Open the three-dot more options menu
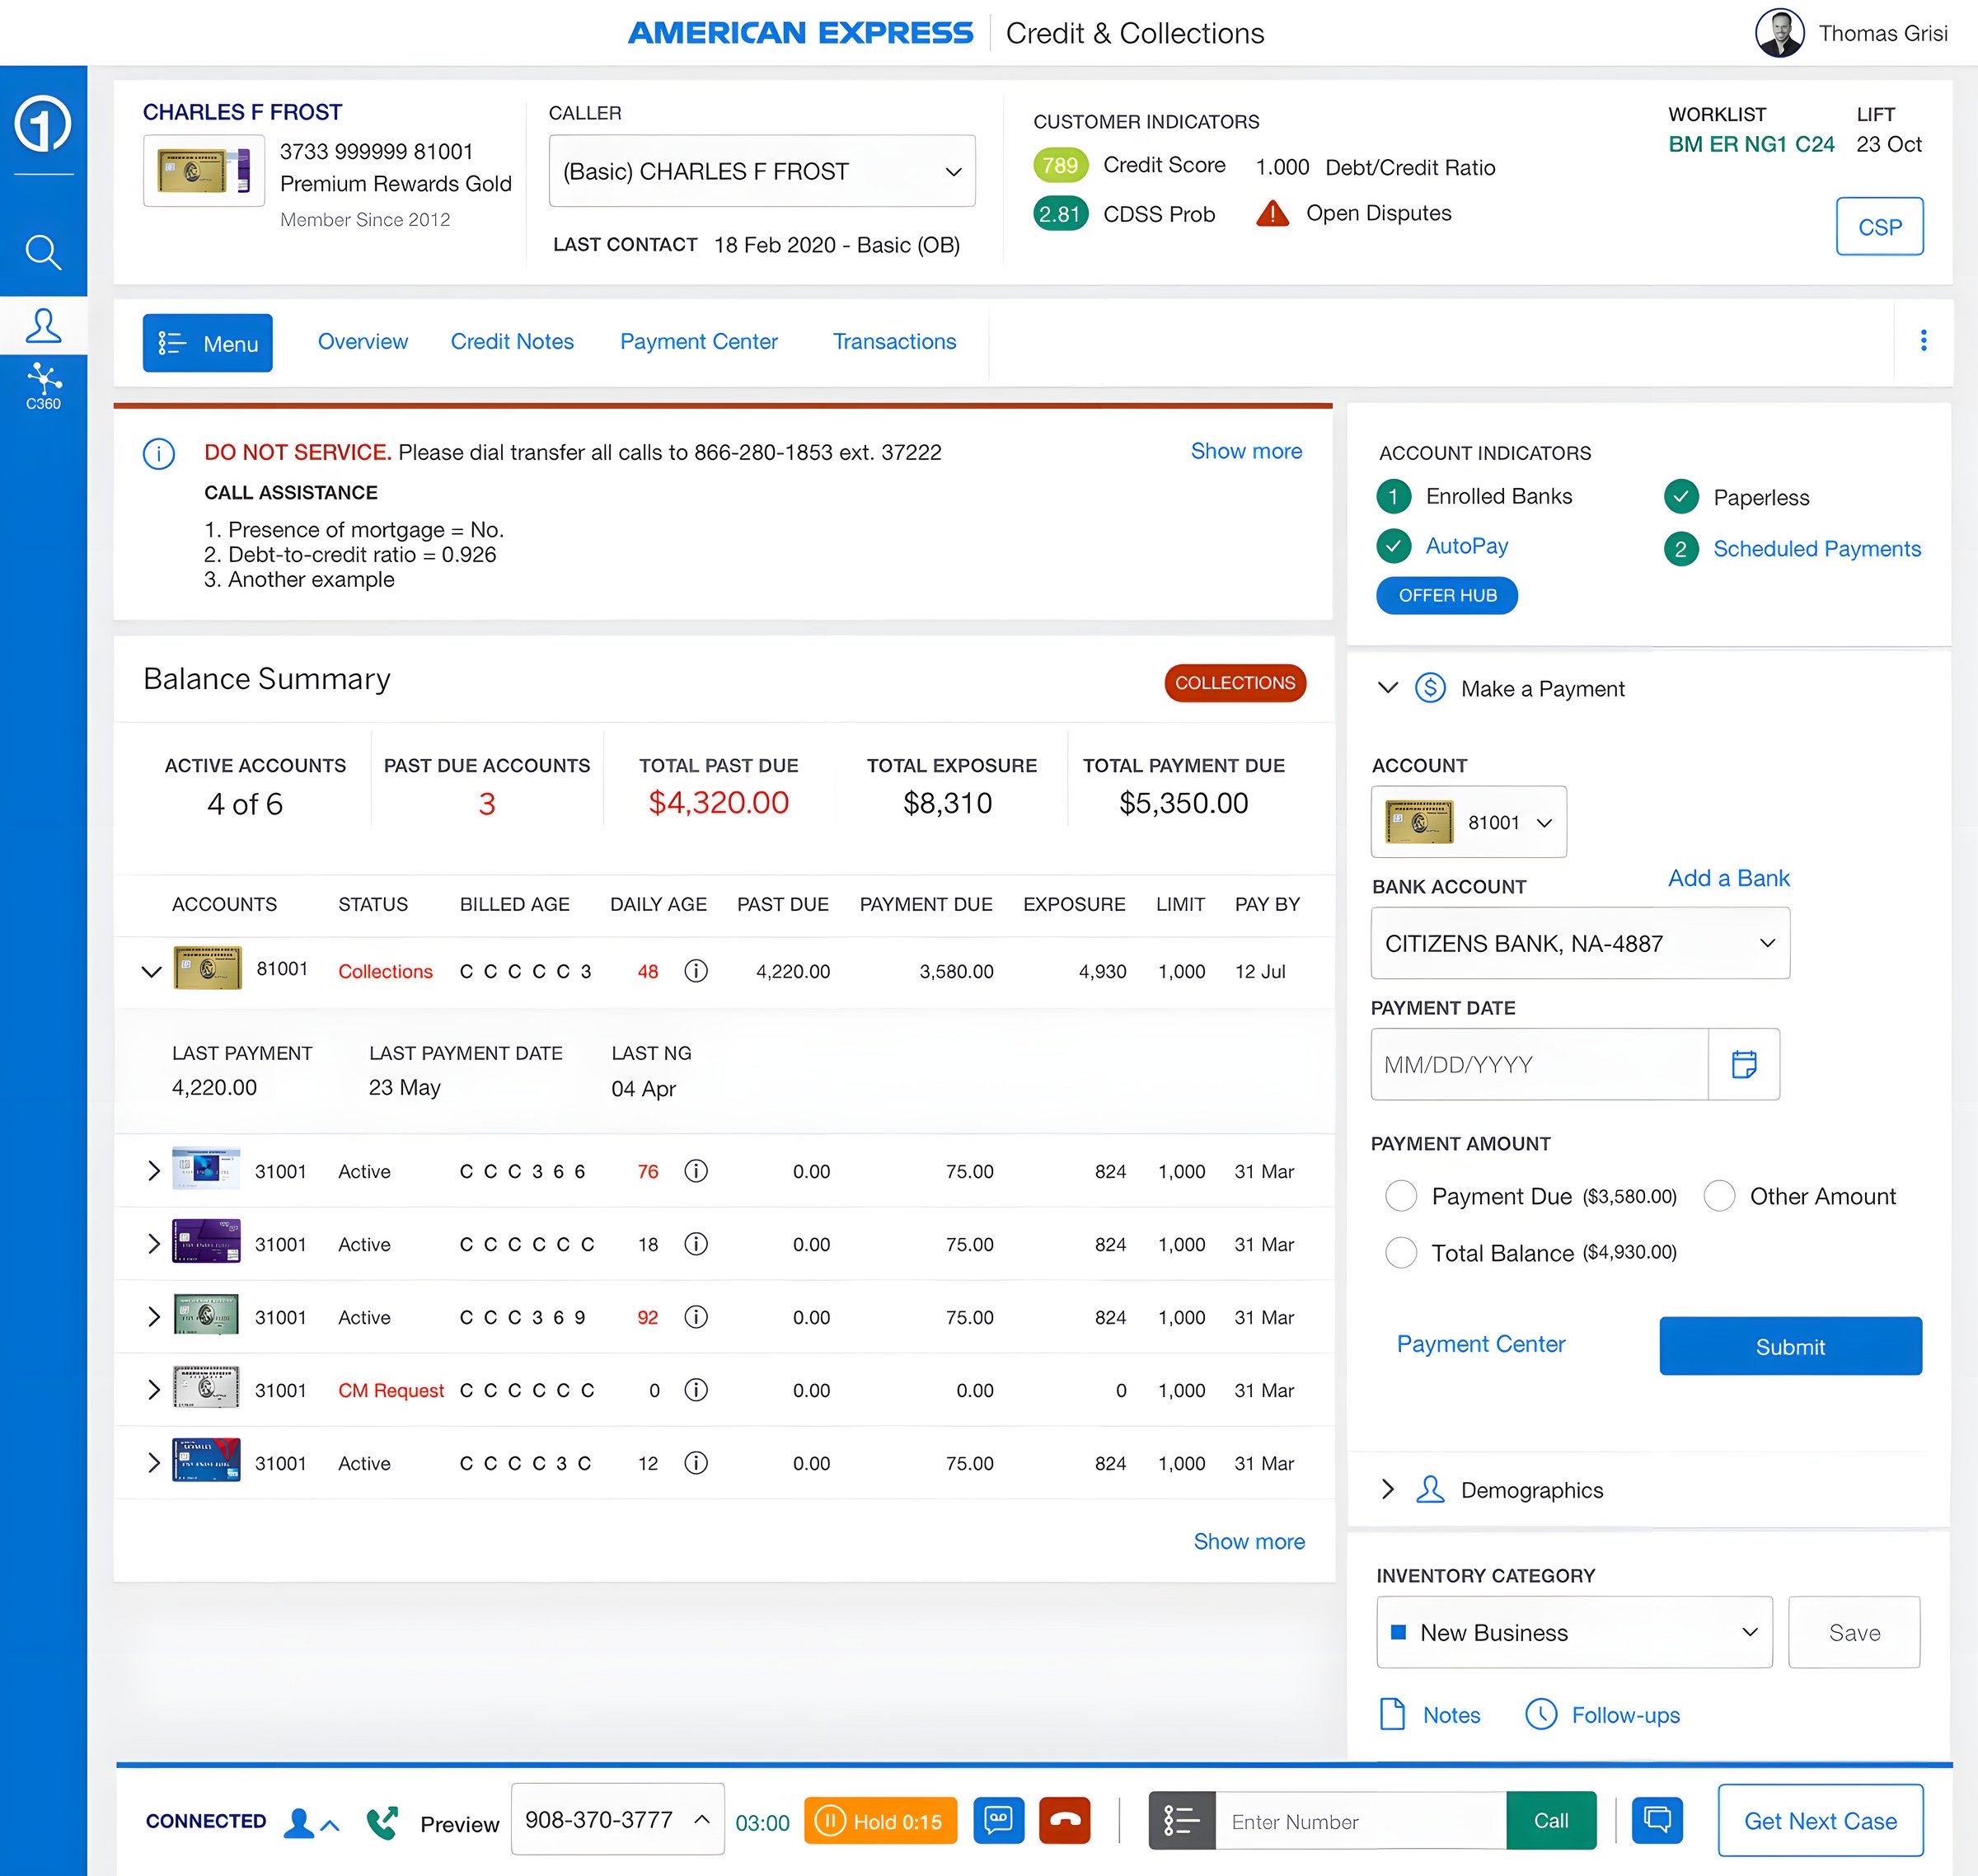Screen dimensions: 1978x1876 (1923, 341)
